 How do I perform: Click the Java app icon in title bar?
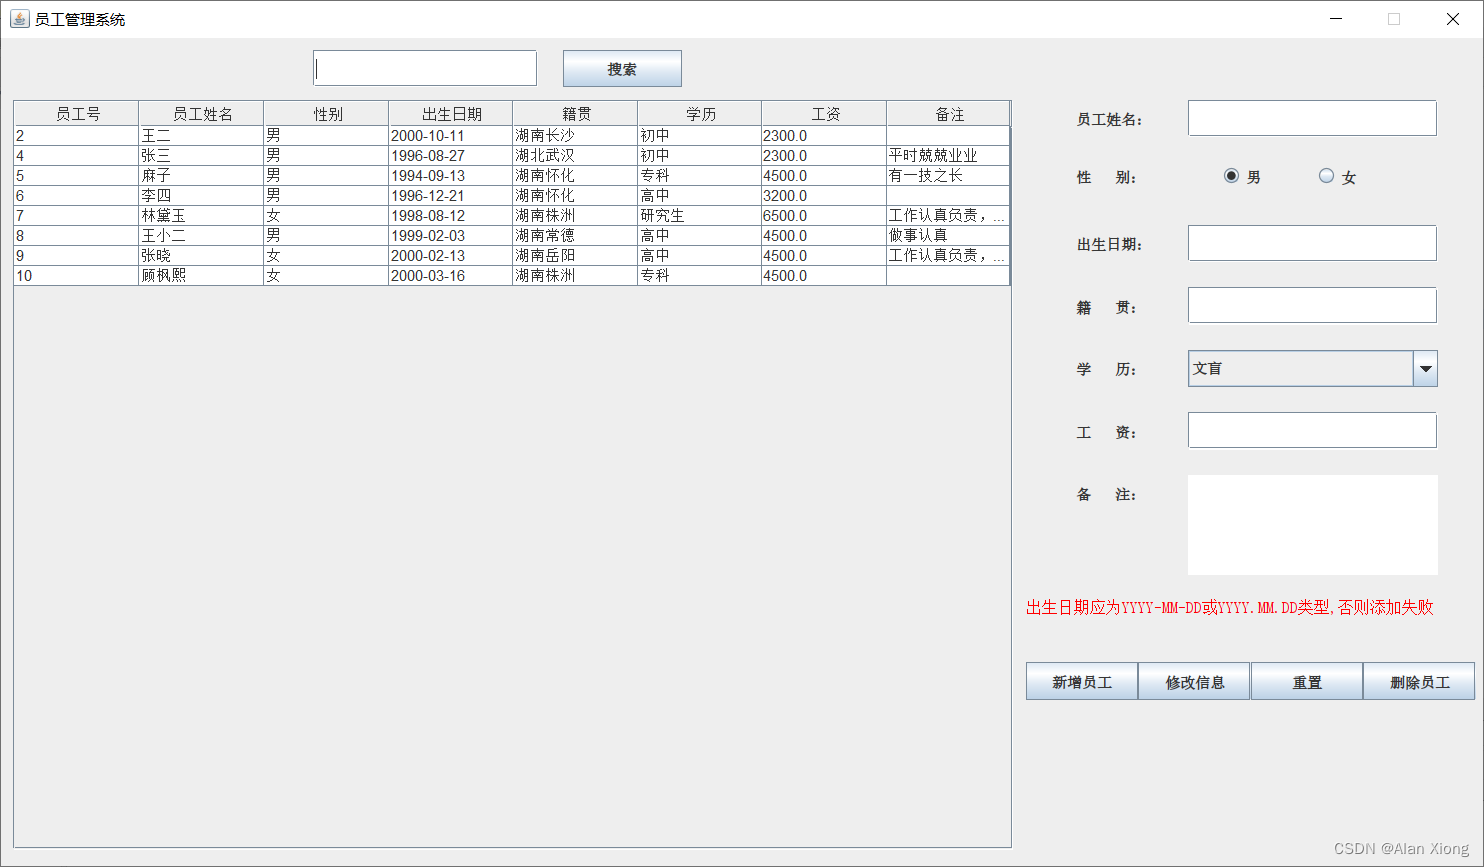point(20,19)
